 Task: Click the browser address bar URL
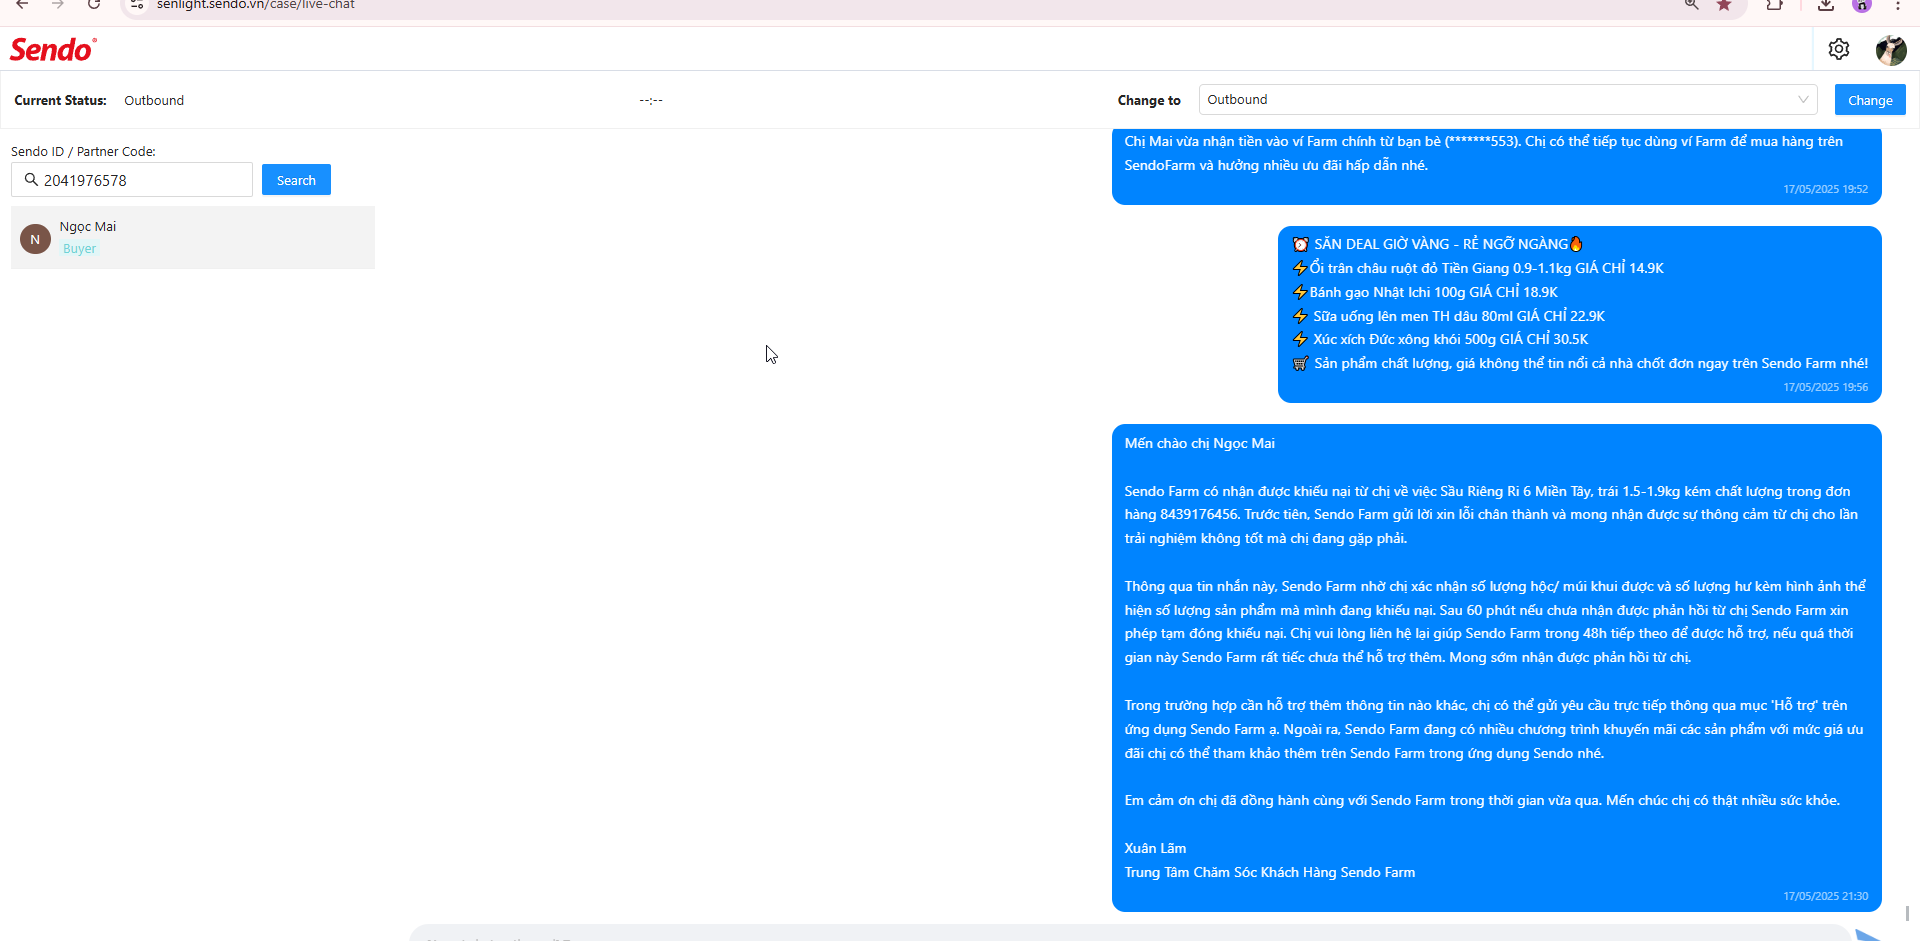coord(256,5)
